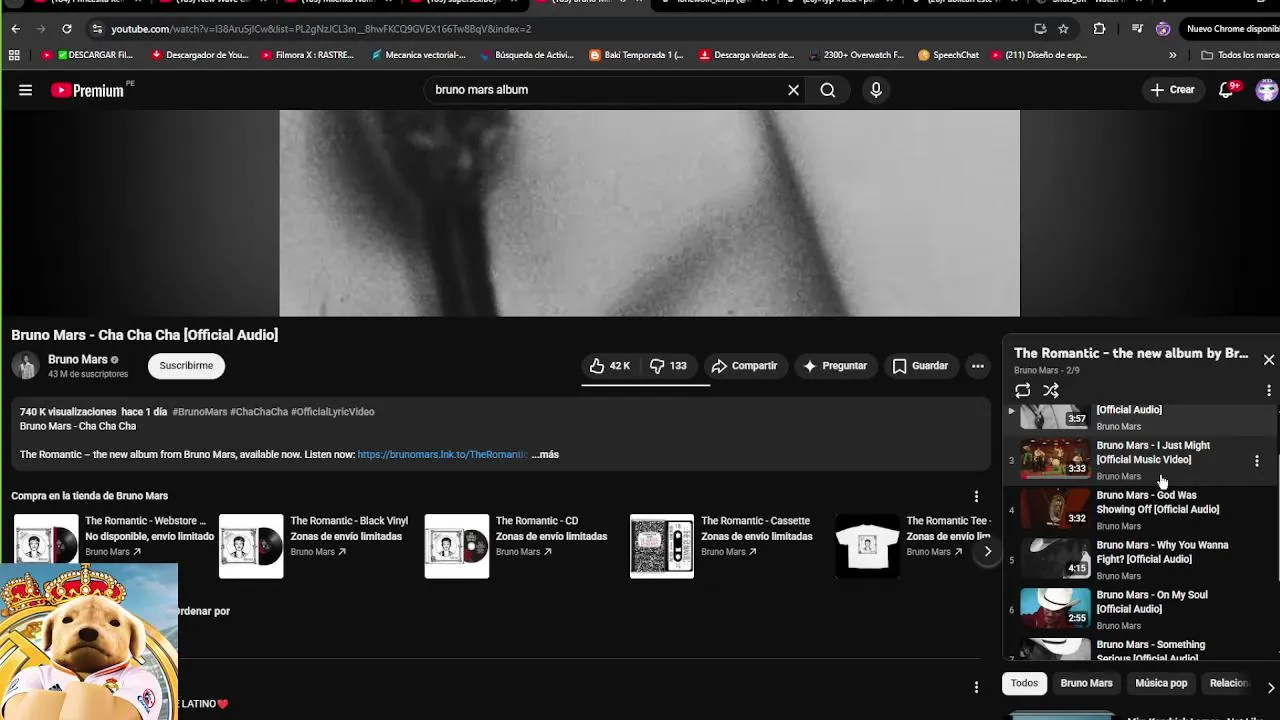Open SpeechChat bookmark

tap(948, 55)
